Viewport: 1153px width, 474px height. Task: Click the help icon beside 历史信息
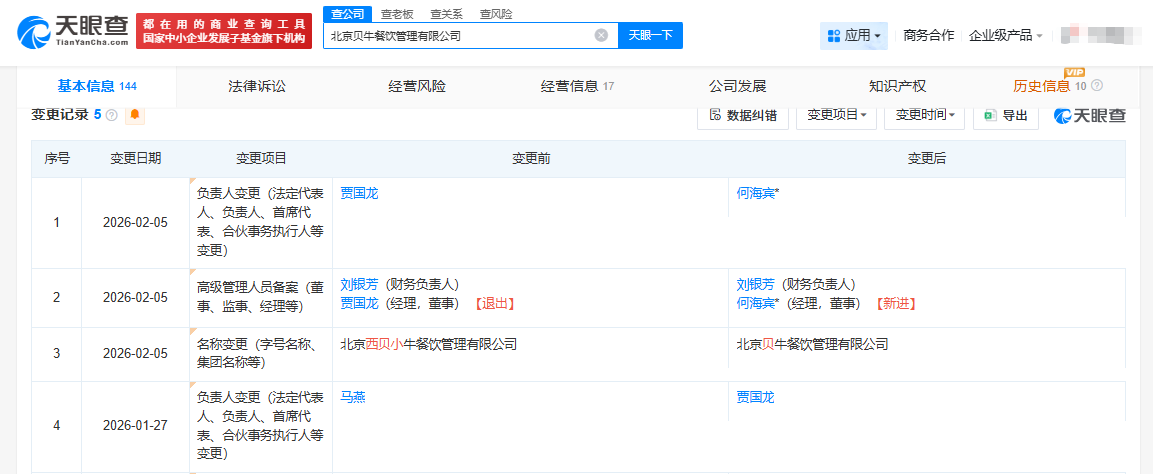(1097, 86)
